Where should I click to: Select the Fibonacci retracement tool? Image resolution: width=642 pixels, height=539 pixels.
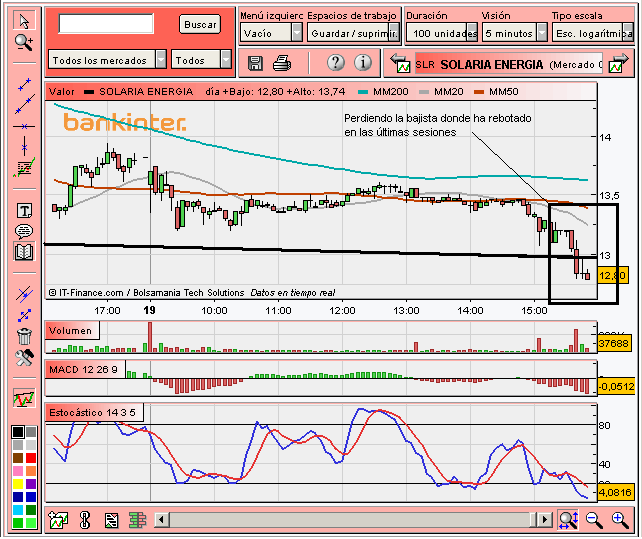[24, 167]
